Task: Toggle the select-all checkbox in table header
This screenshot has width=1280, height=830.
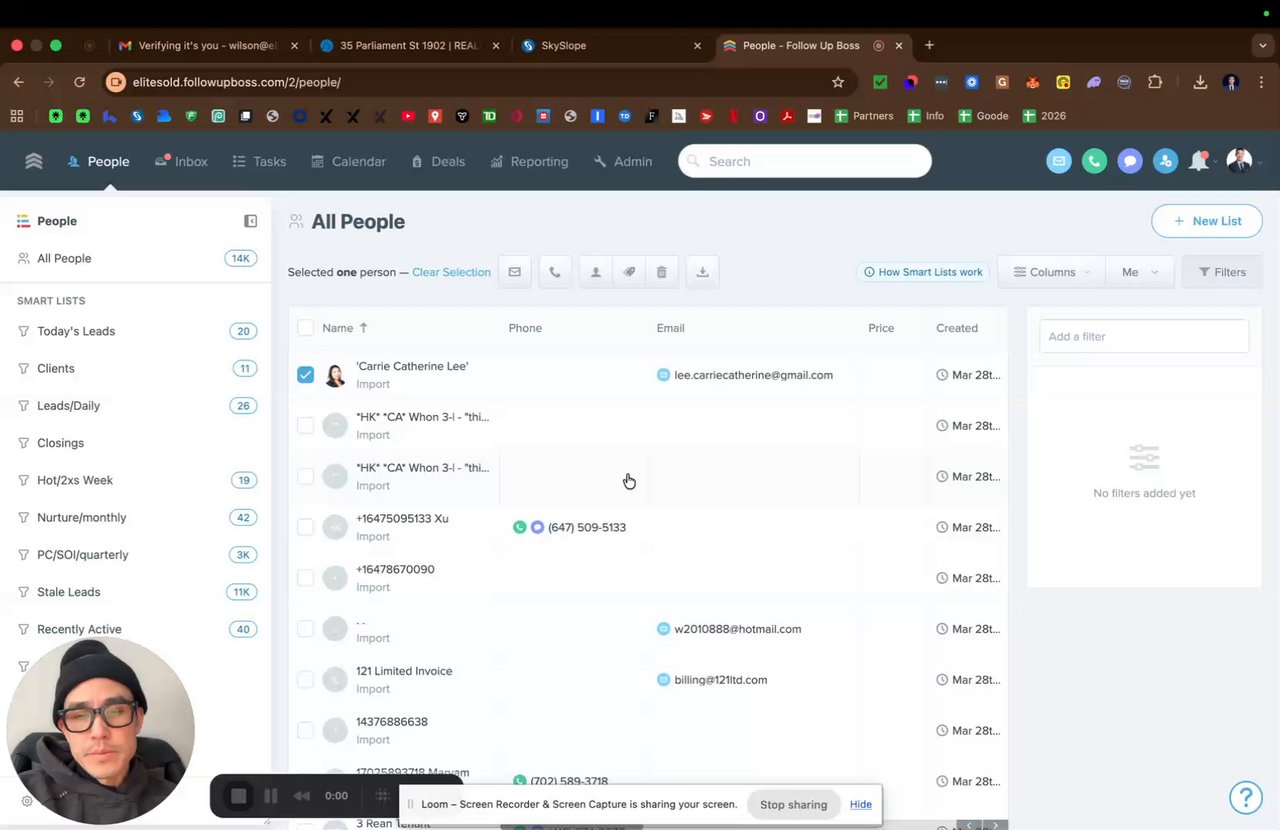Action: click(x=305, y=328)
